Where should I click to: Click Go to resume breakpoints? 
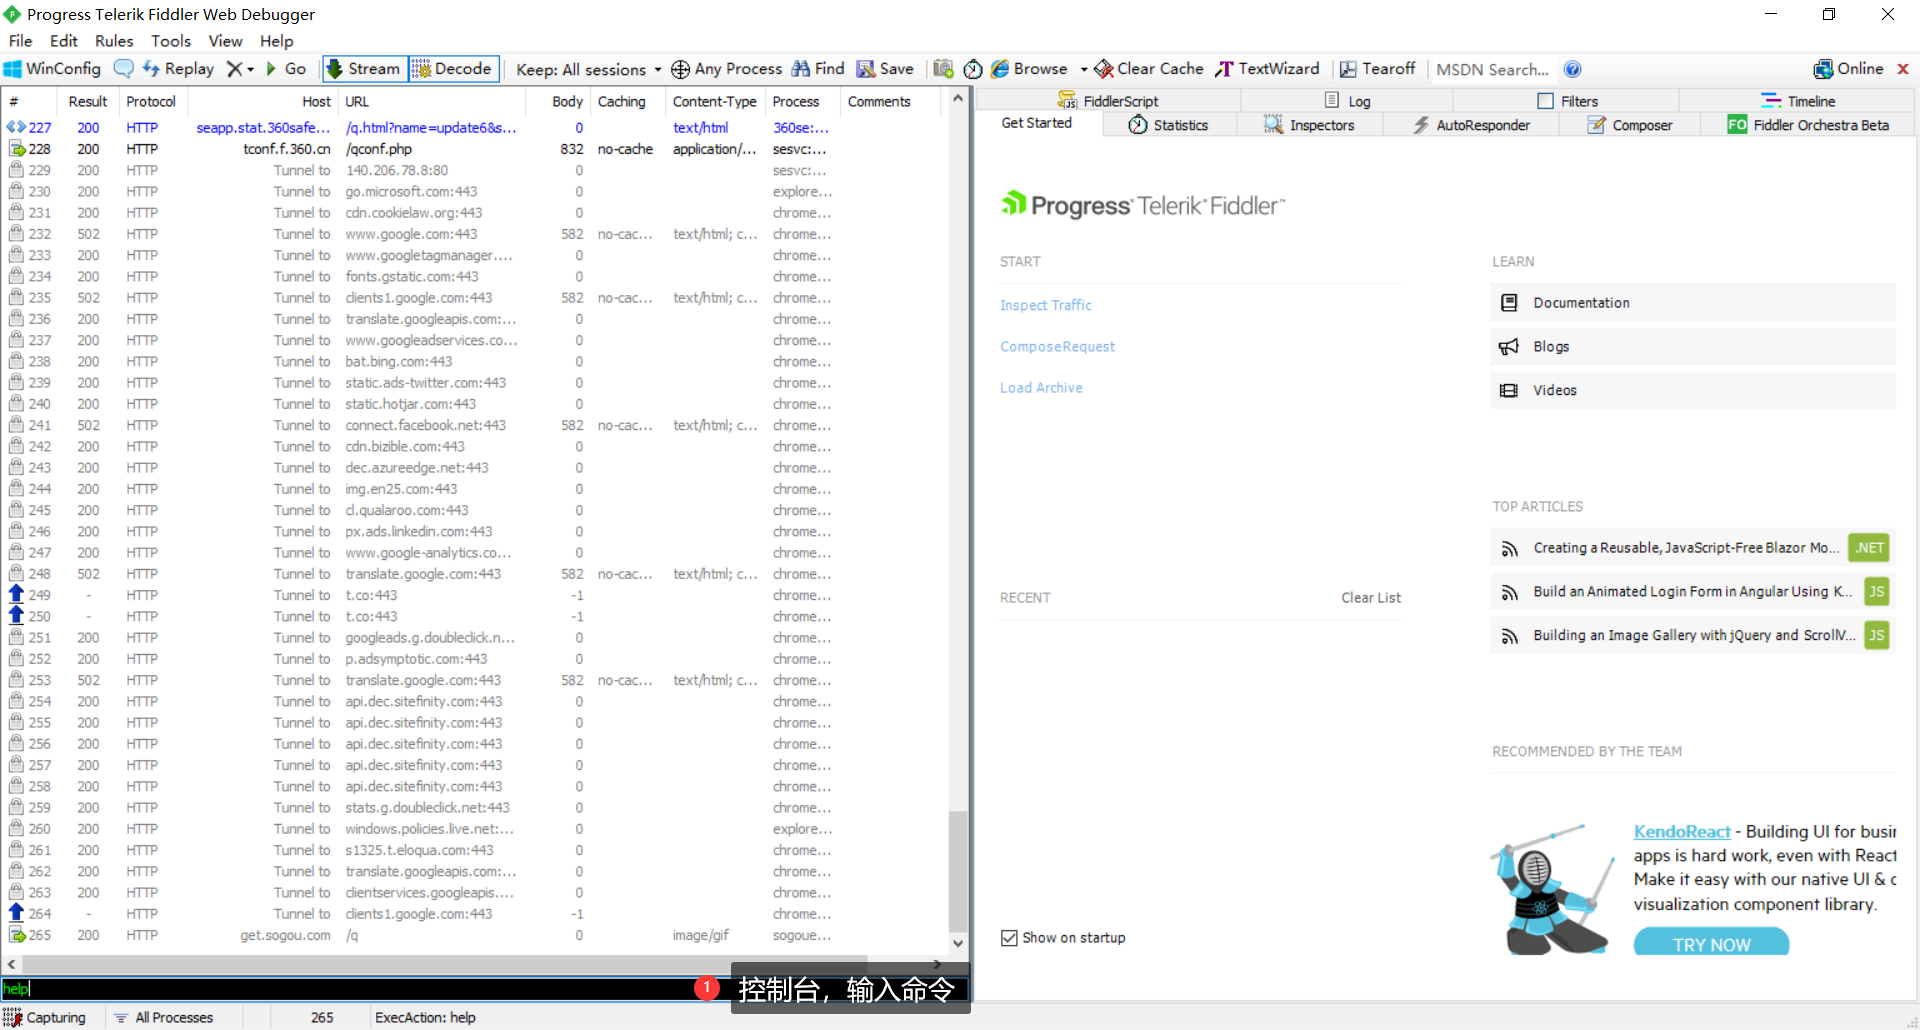tap(286, 69)
